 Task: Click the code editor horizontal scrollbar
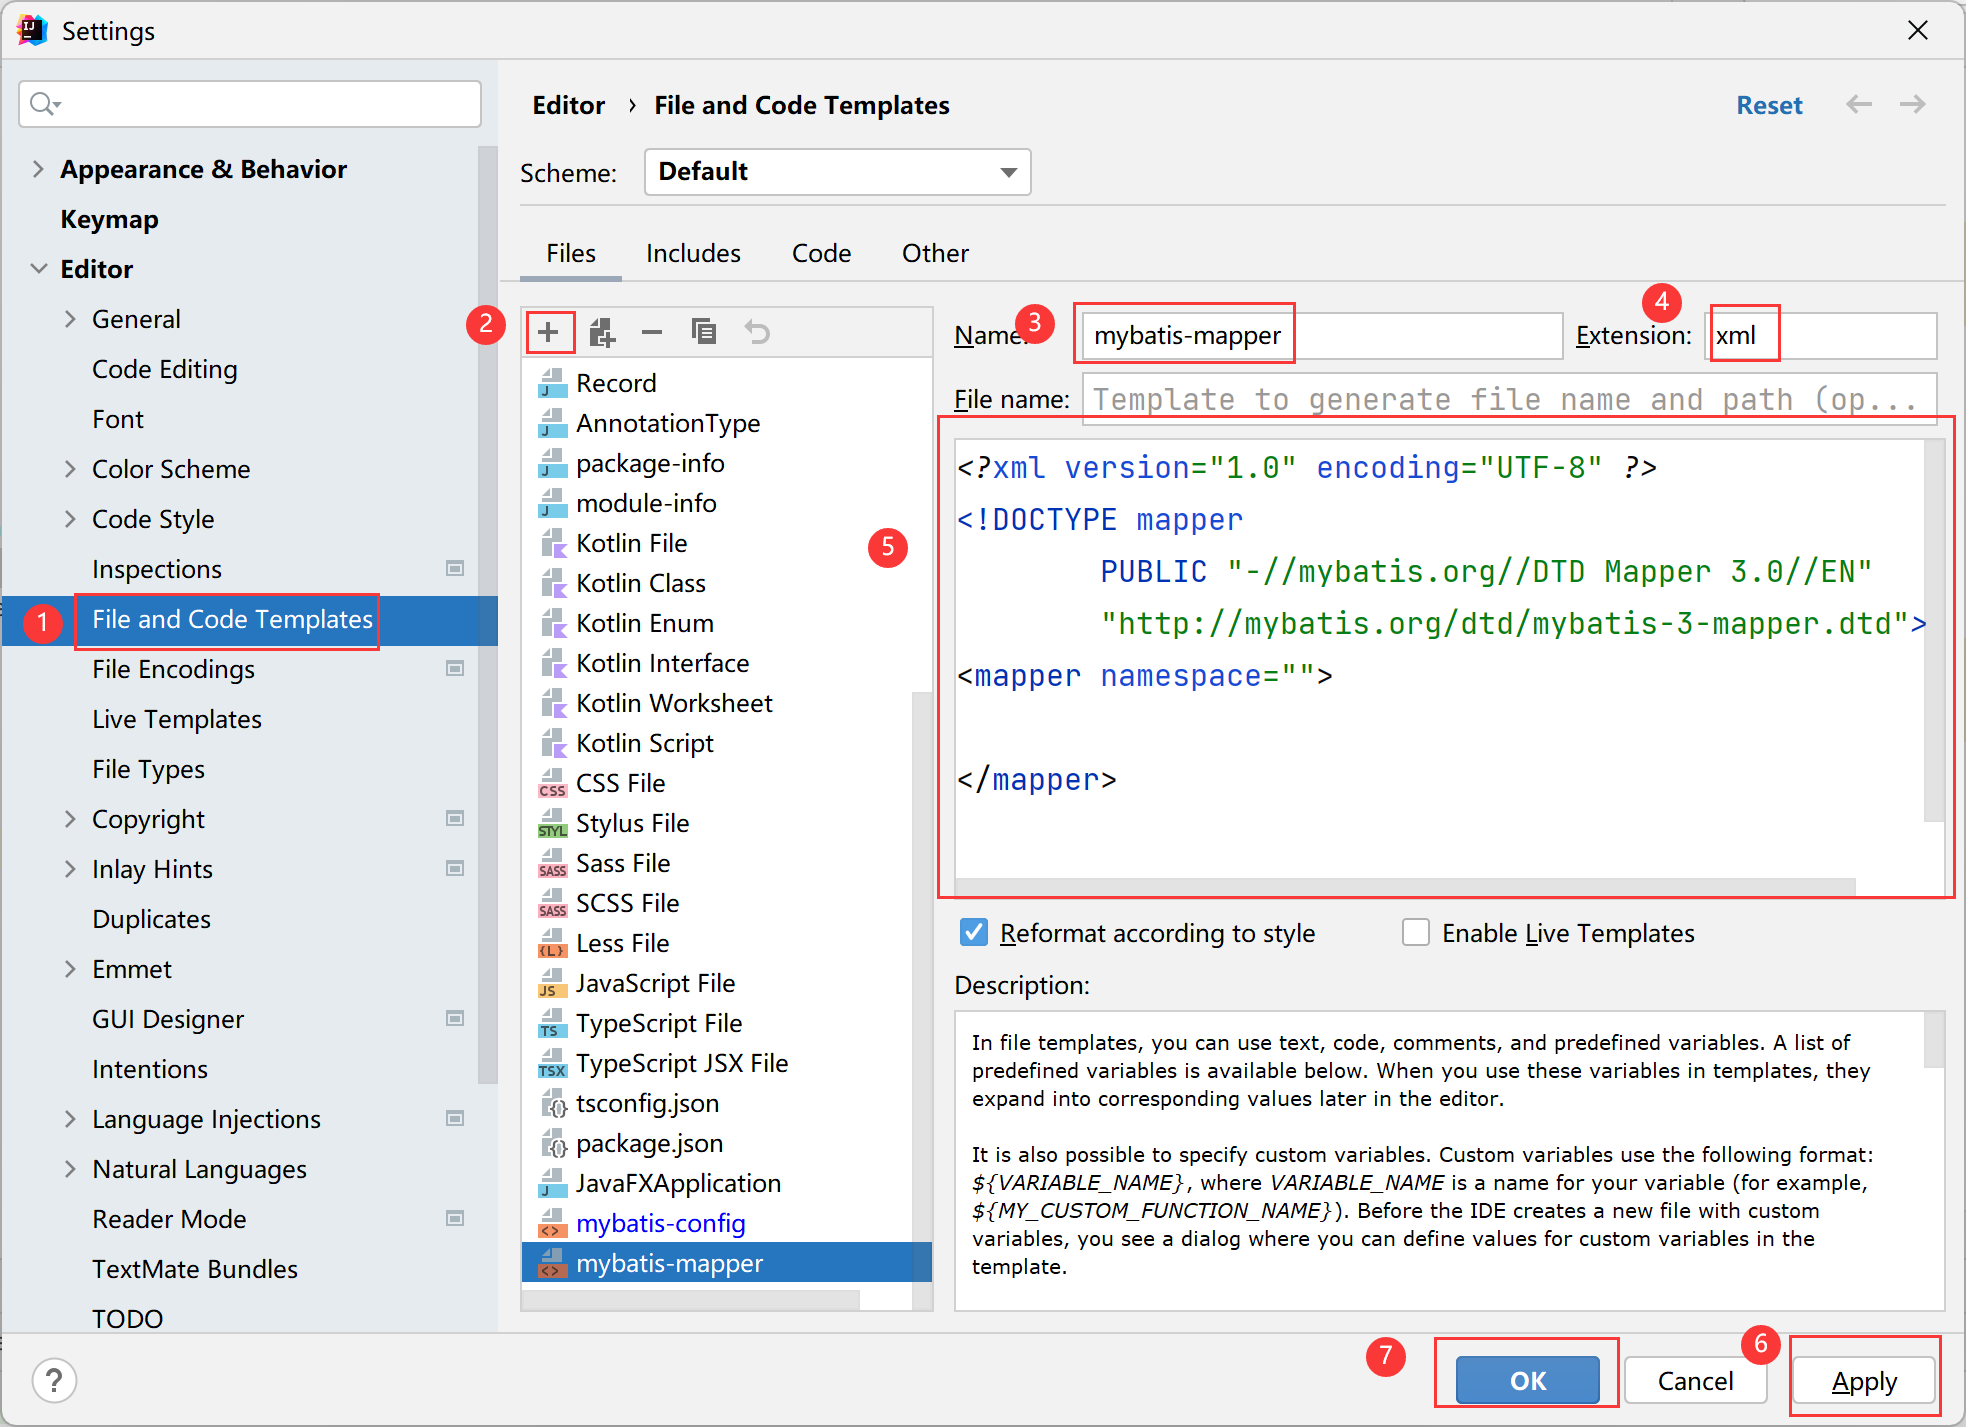pyautogui.click(x=1405, y=887)
